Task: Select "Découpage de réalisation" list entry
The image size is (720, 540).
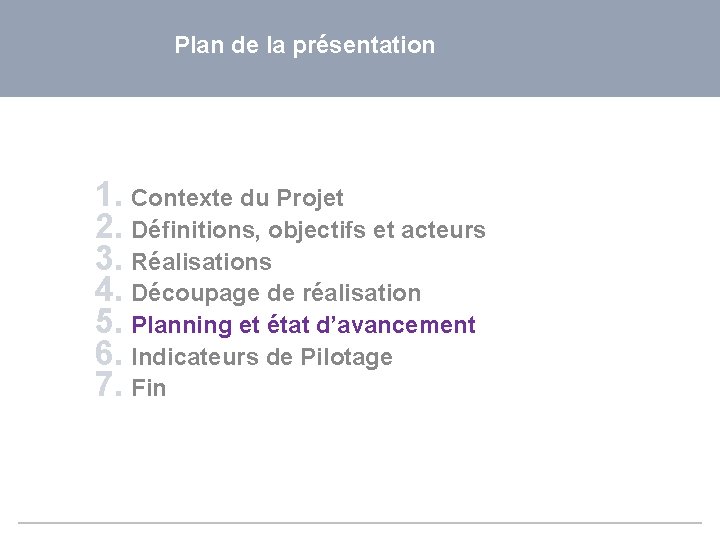Action: point(276,293)
